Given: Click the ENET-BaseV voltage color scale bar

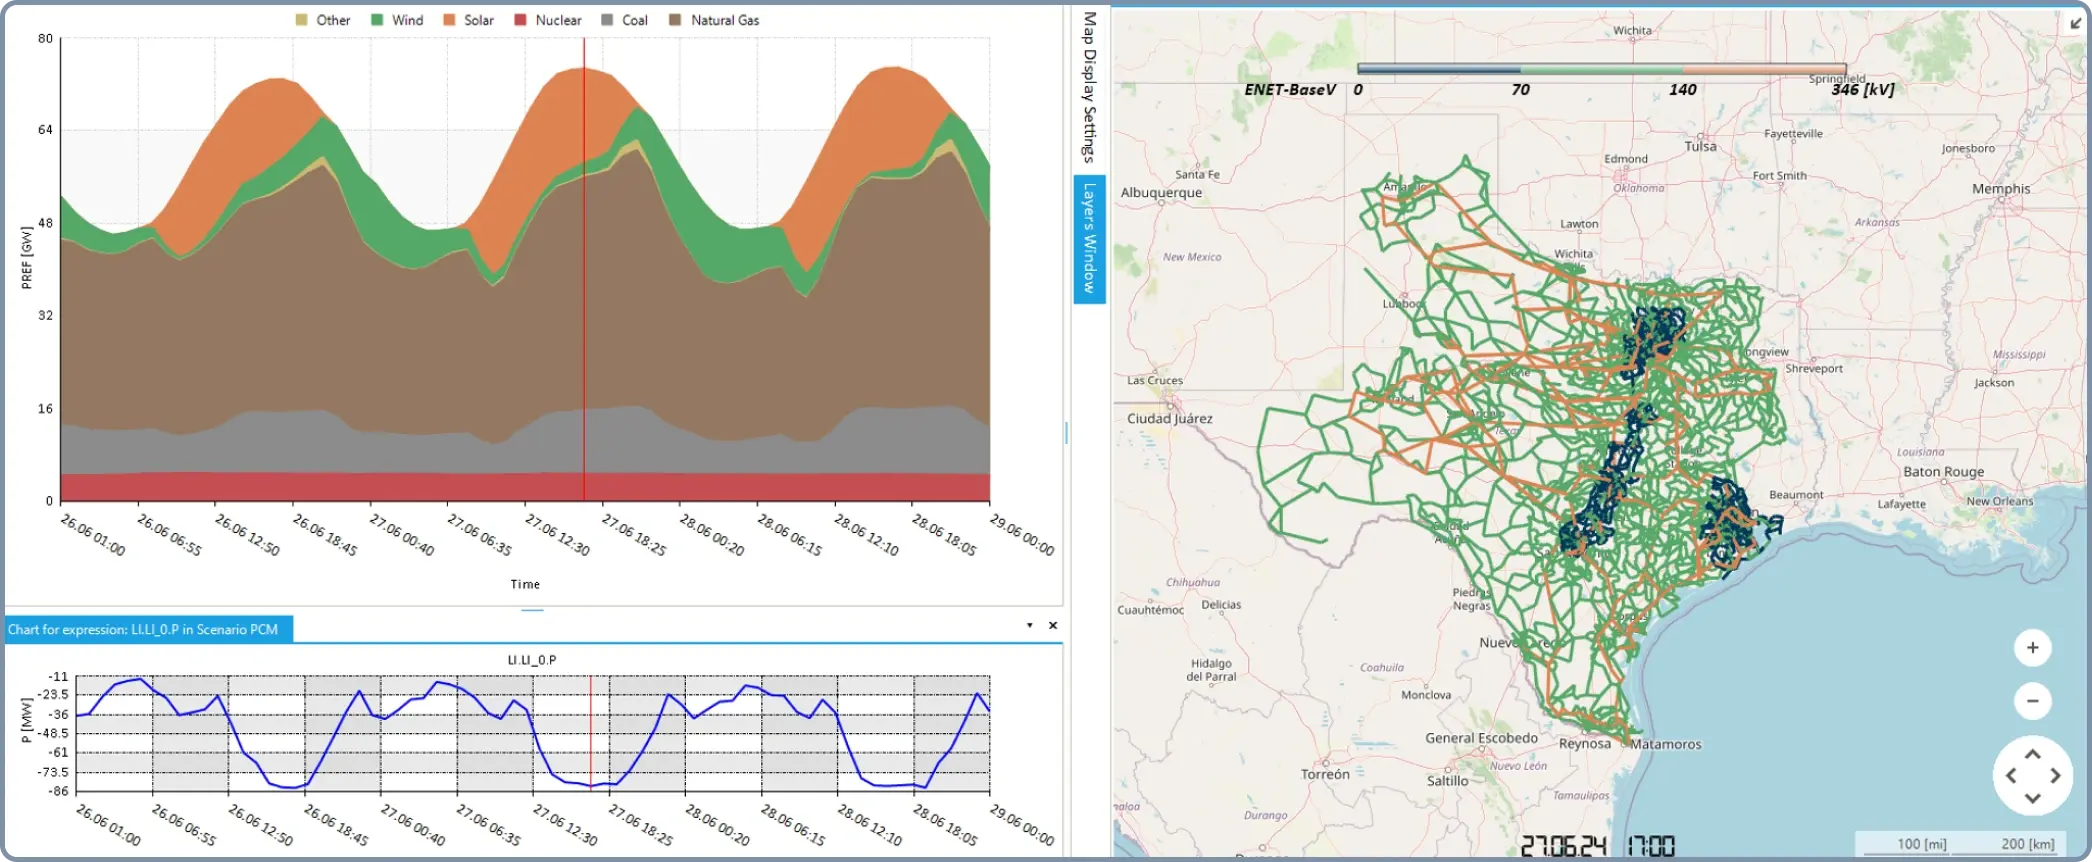Looking at the screenshot, I should click(x=1600, y=69).
